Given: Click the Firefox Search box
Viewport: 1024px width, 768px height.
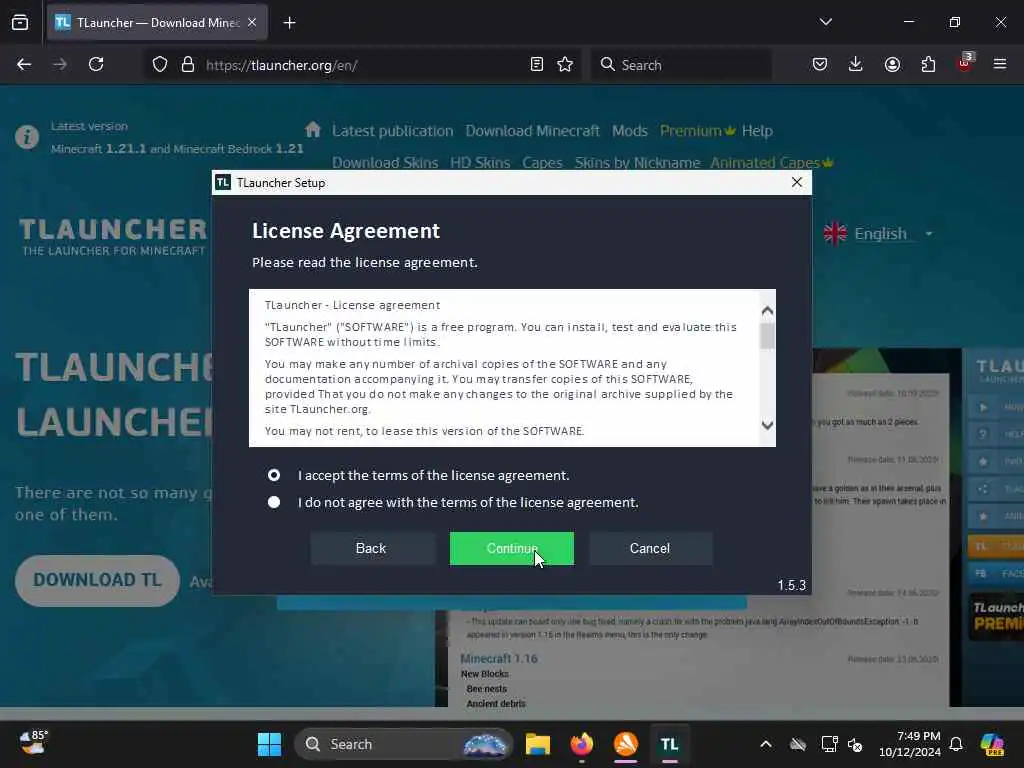Looking at the screenshot, I should click(681, 65).
